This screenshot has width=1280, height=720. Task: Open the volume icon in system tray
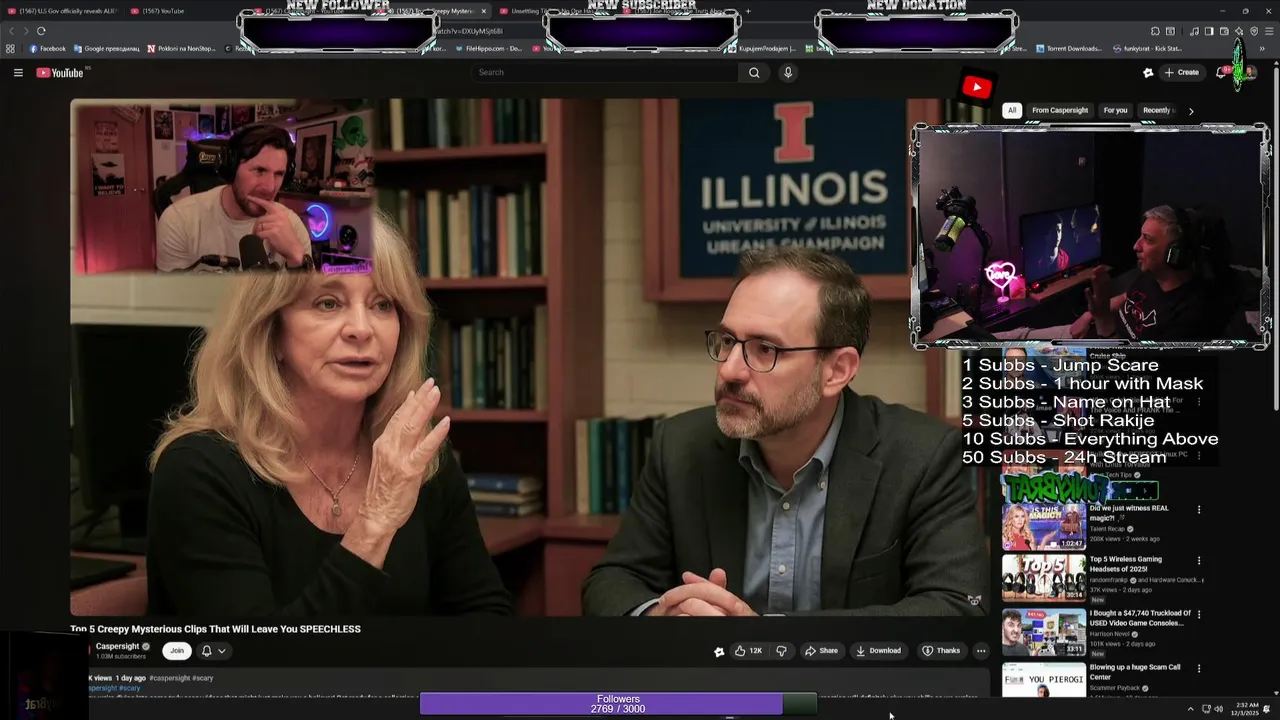click(x=1218, y=709)
